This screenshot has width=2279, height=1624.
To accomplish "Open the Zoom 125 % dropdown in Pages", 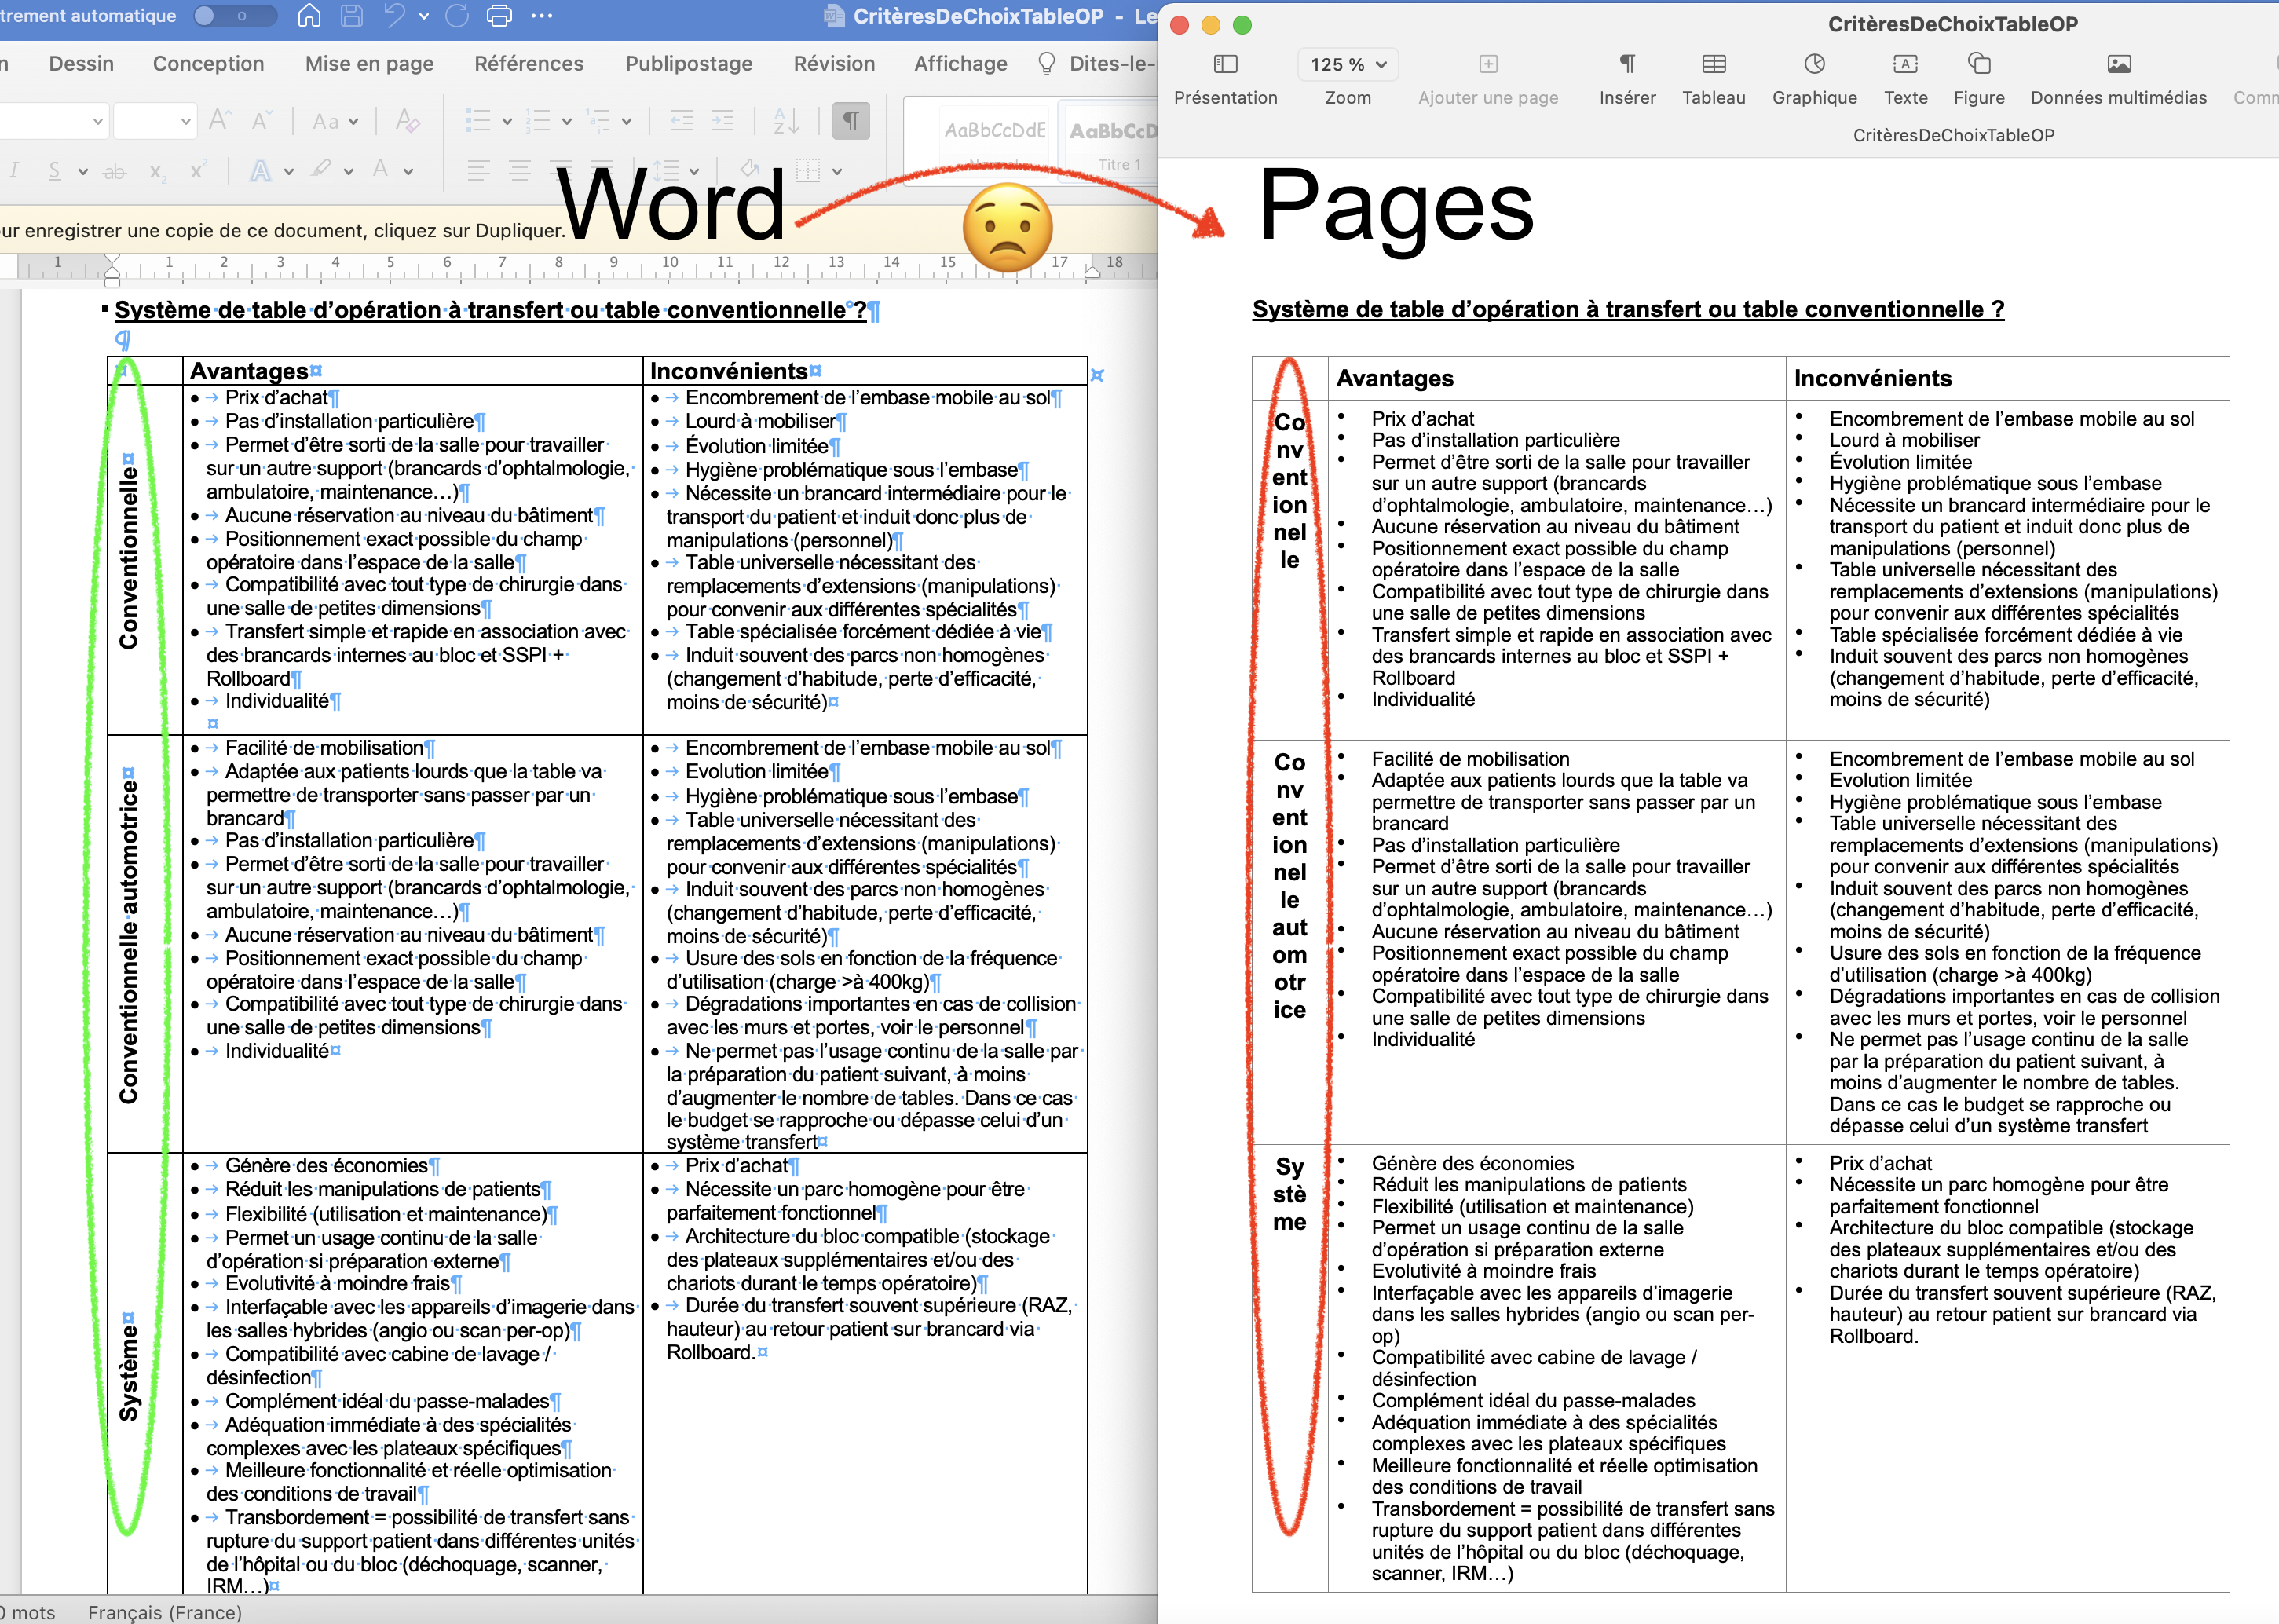I will [1347, 65].
